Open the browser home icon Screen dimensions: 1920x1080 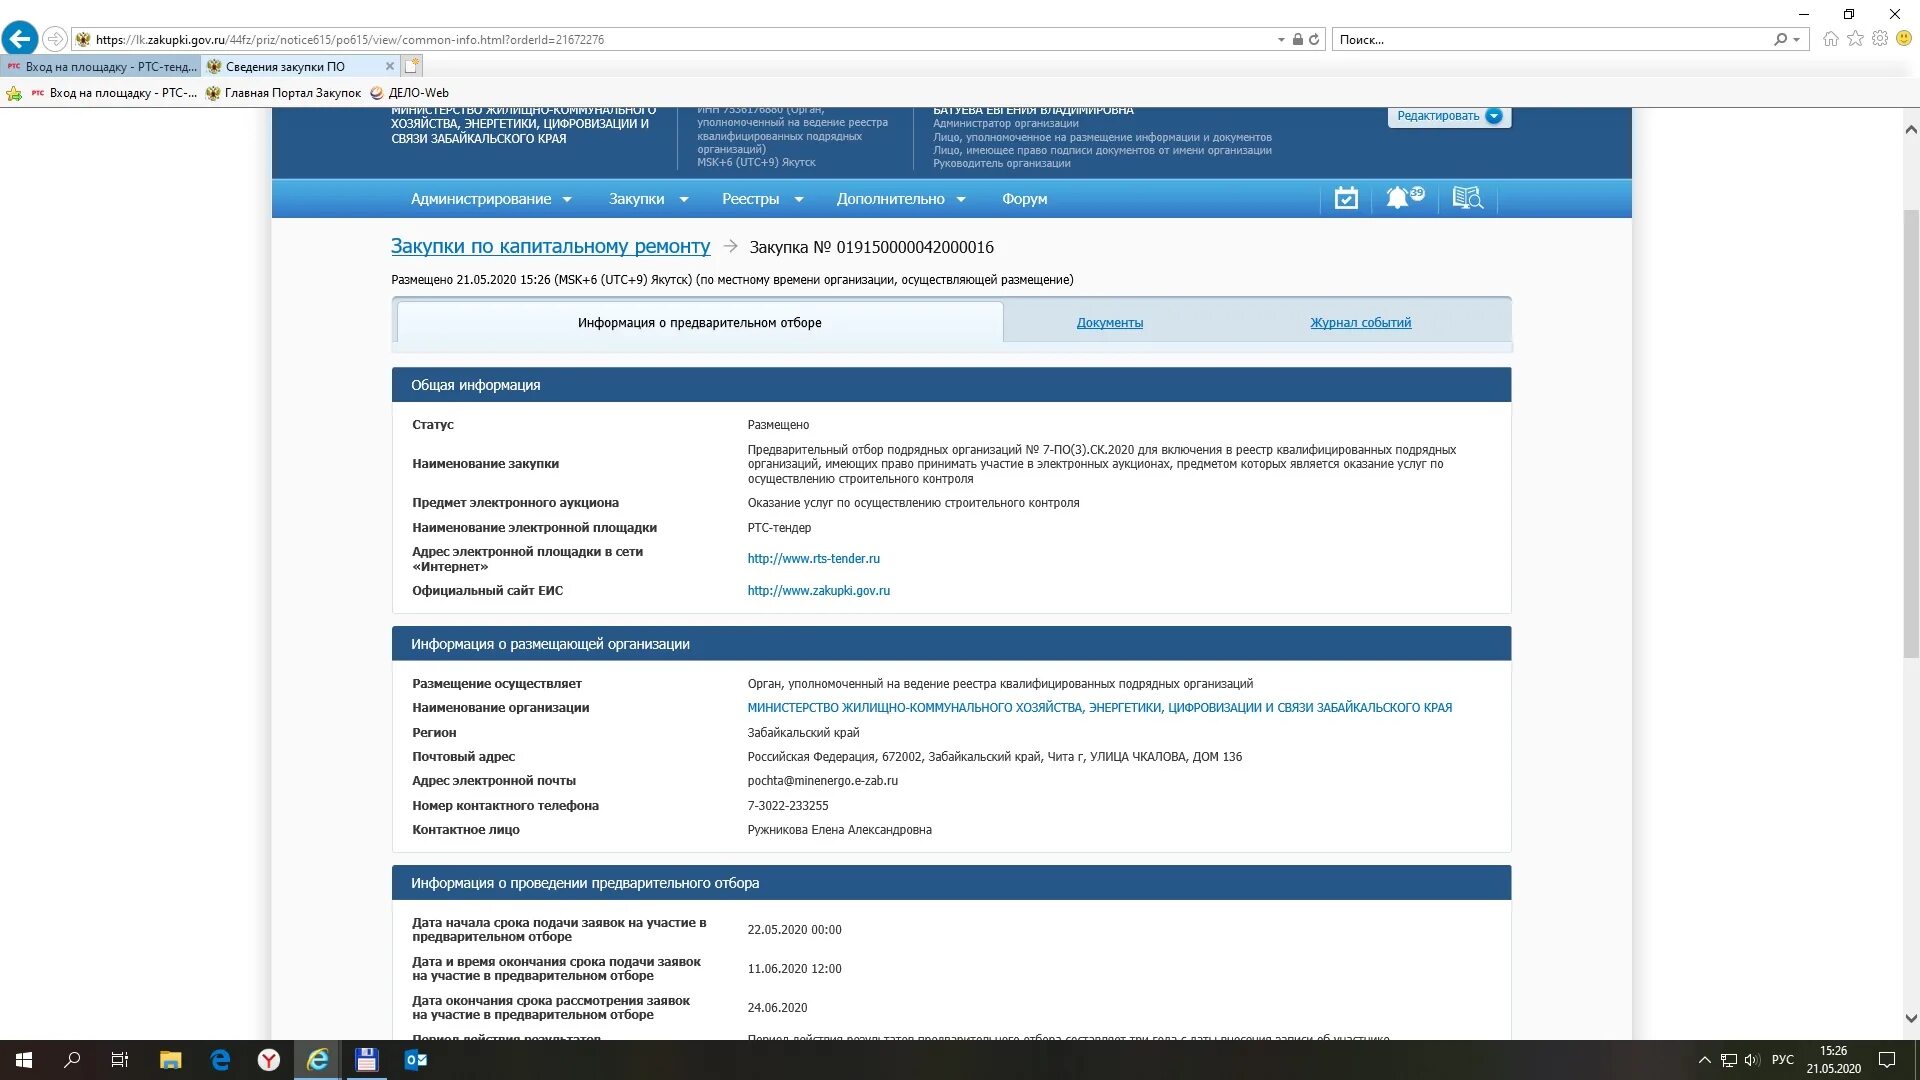click(x=1830, y=39)
